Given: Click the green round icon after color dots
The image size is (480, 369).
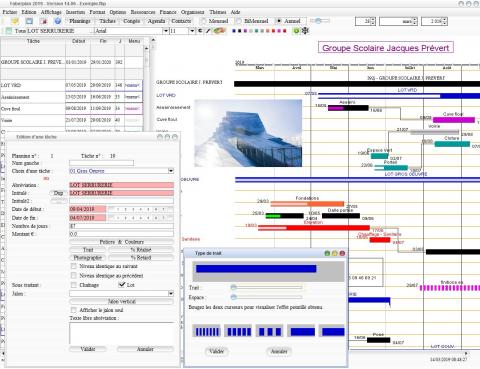Looking at the screenshot, I should (296, 31).
